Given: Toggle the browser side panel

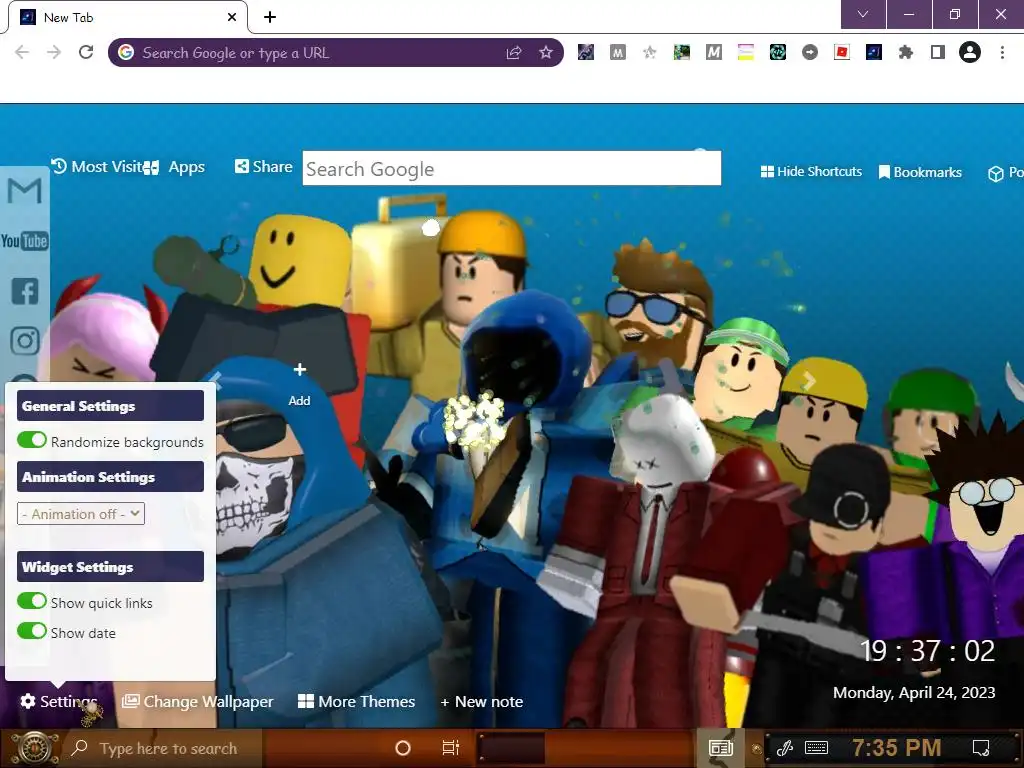Looking at the screenshot, I should point(938,52).
